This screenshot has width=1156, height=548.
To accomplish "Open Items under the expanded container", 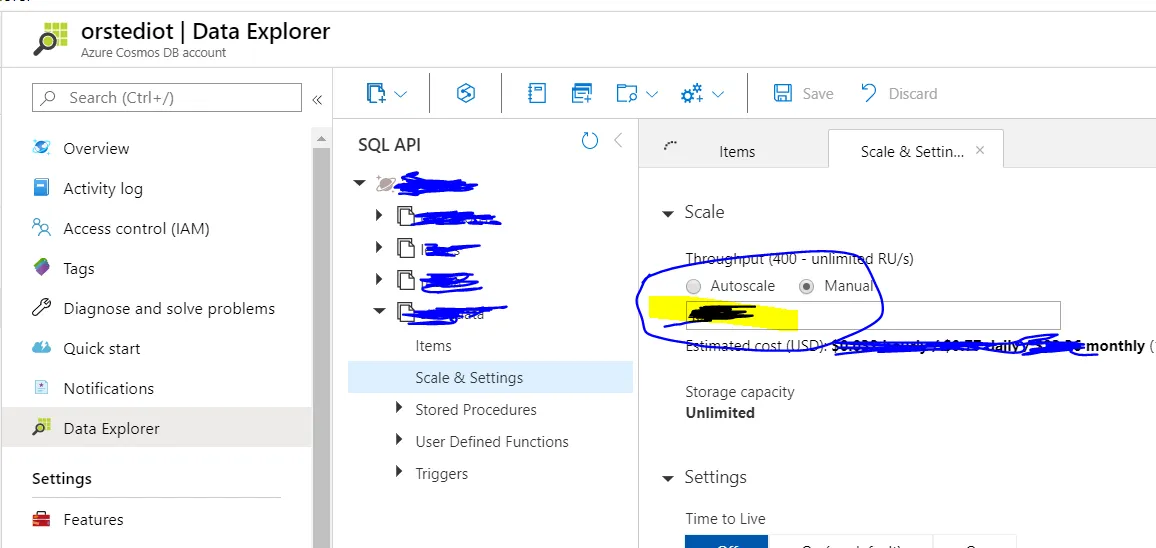I will point(434,345).
